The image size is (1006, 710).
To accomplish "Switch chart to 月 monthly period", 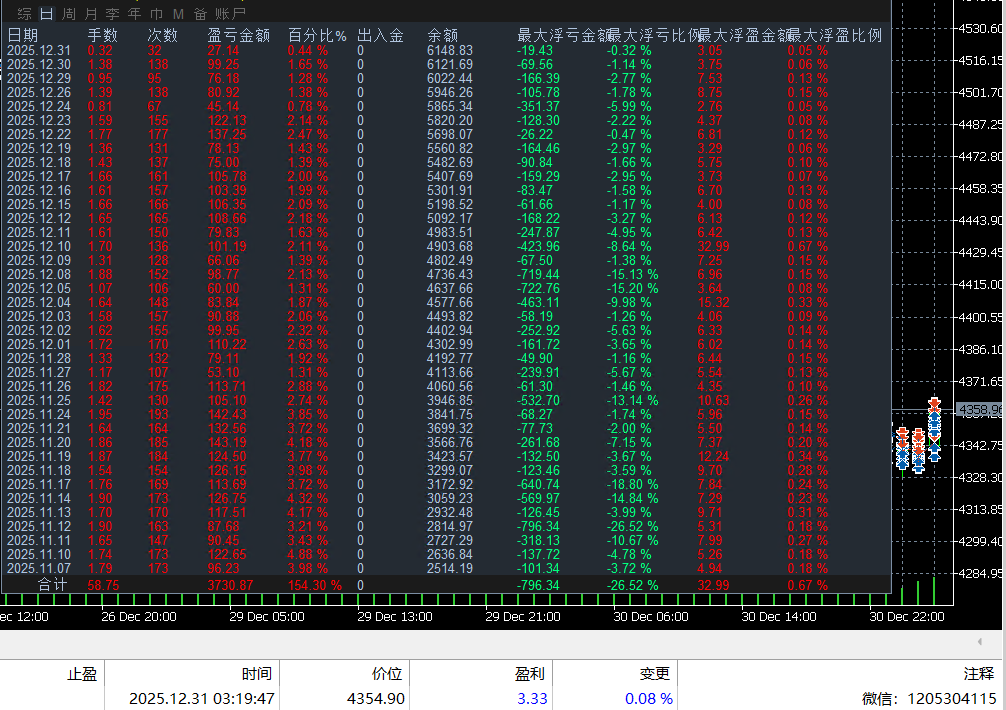I will click(90, 14).
